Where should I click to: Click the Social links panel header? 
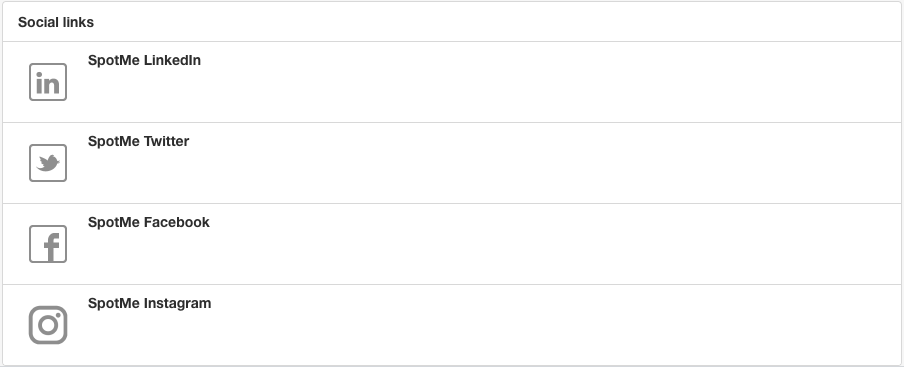tap(452, 22)
